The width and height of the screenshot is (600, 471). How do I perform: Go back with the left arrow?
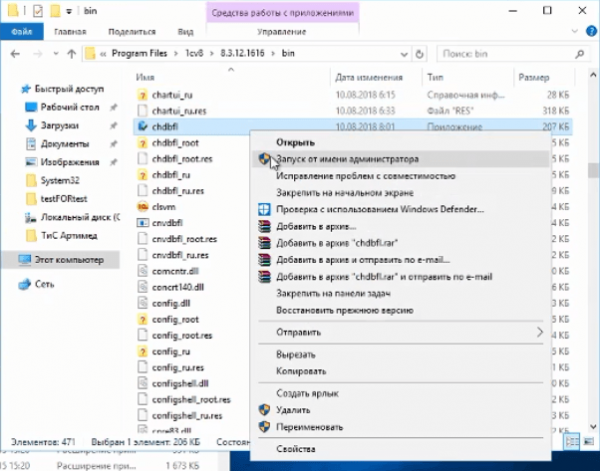point(15,54)
